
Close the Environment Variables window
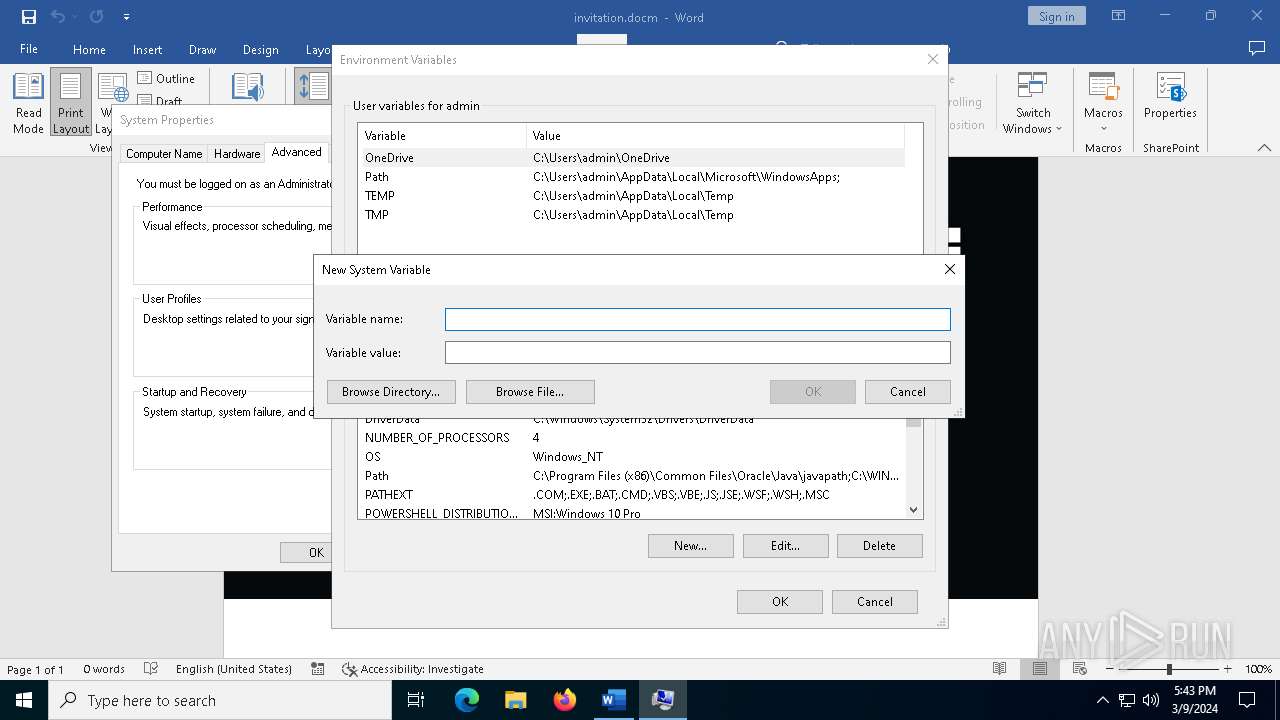pyautogui.click(x=933, y=59)
